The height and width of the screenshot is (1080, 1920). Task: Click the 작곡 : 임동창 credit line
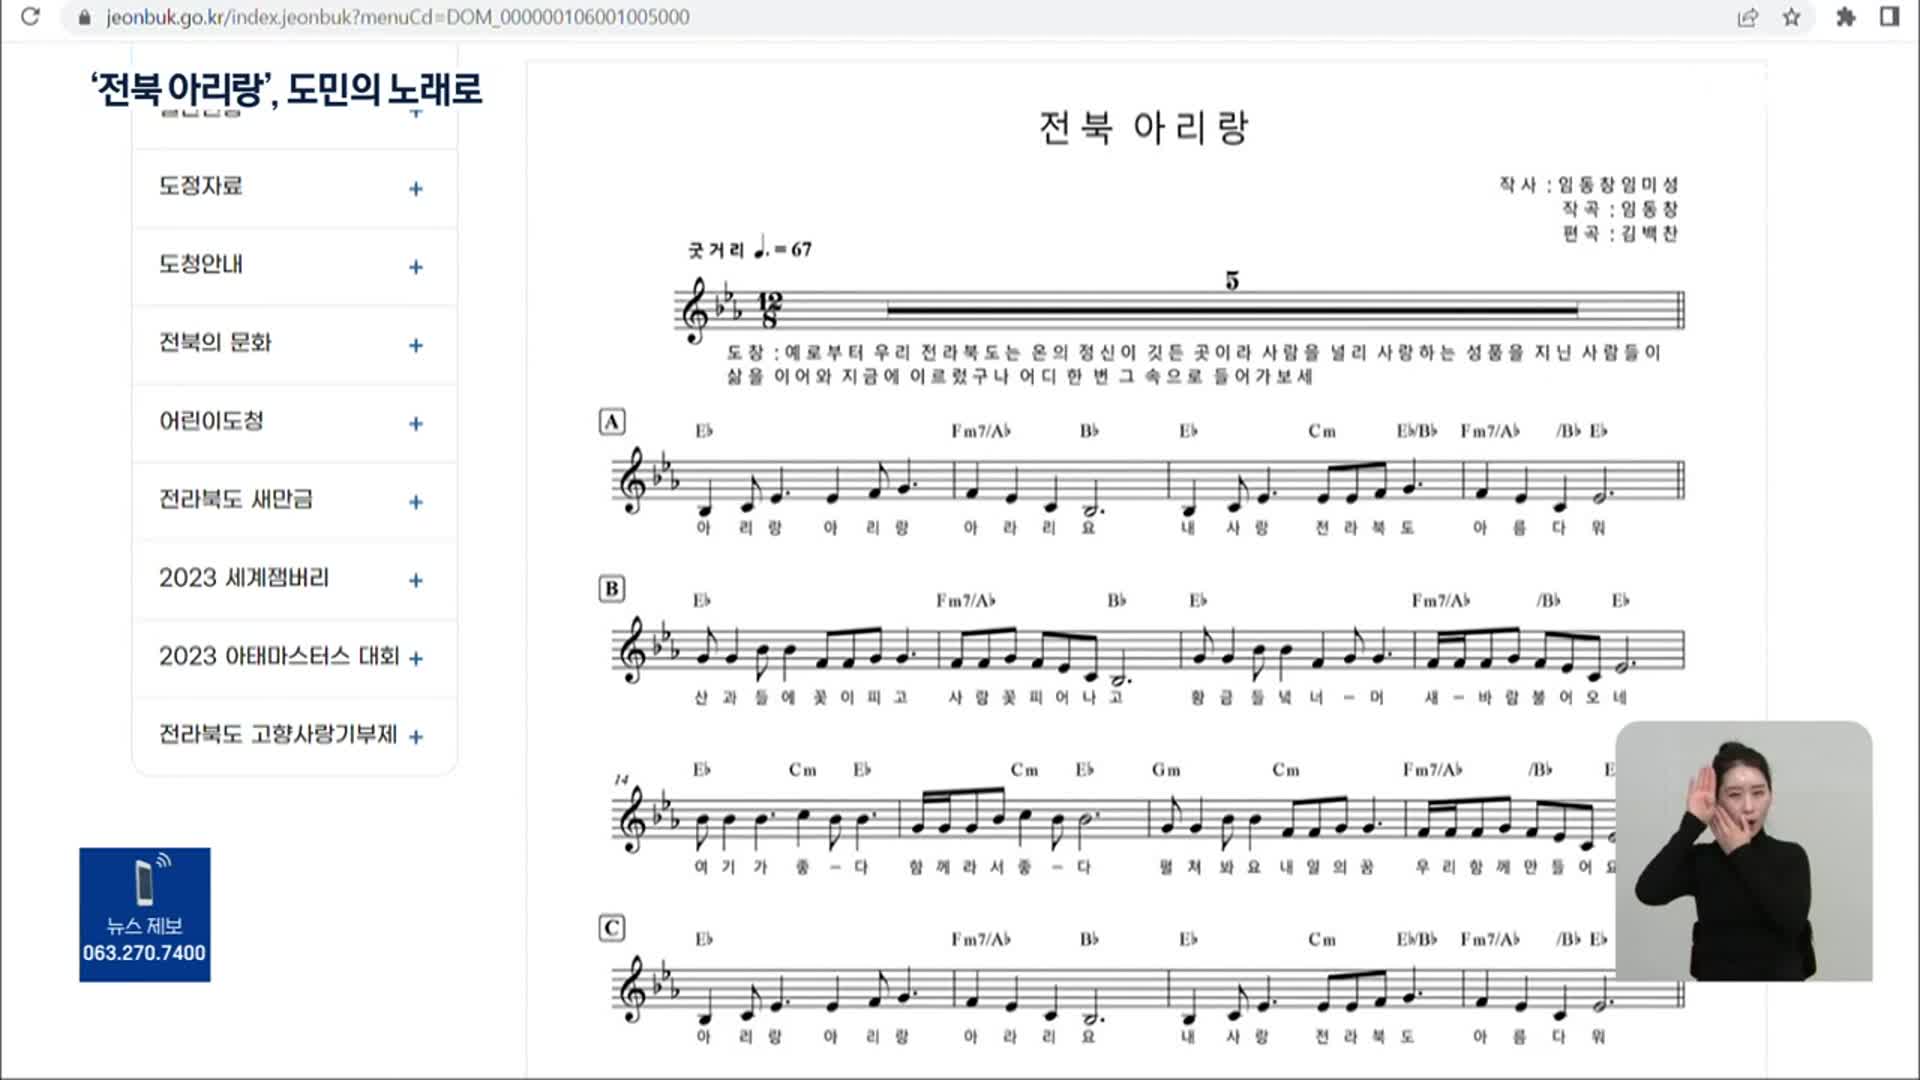point(1620,209)
